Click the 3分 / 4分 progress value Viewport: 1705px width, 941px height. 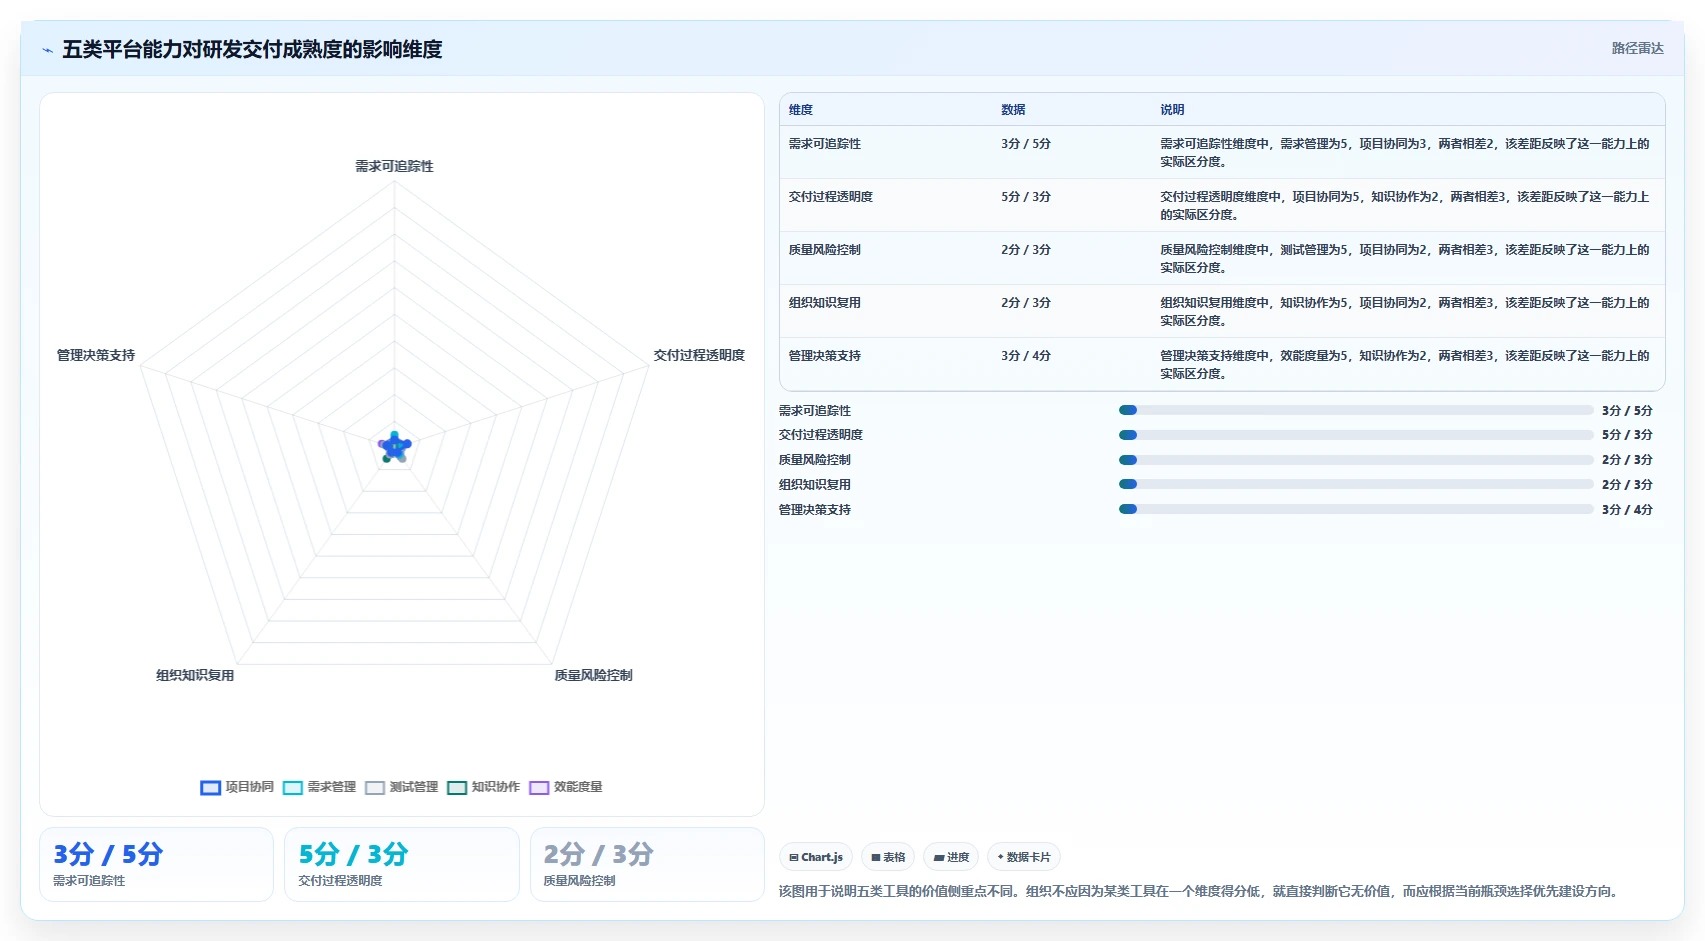1627,510
